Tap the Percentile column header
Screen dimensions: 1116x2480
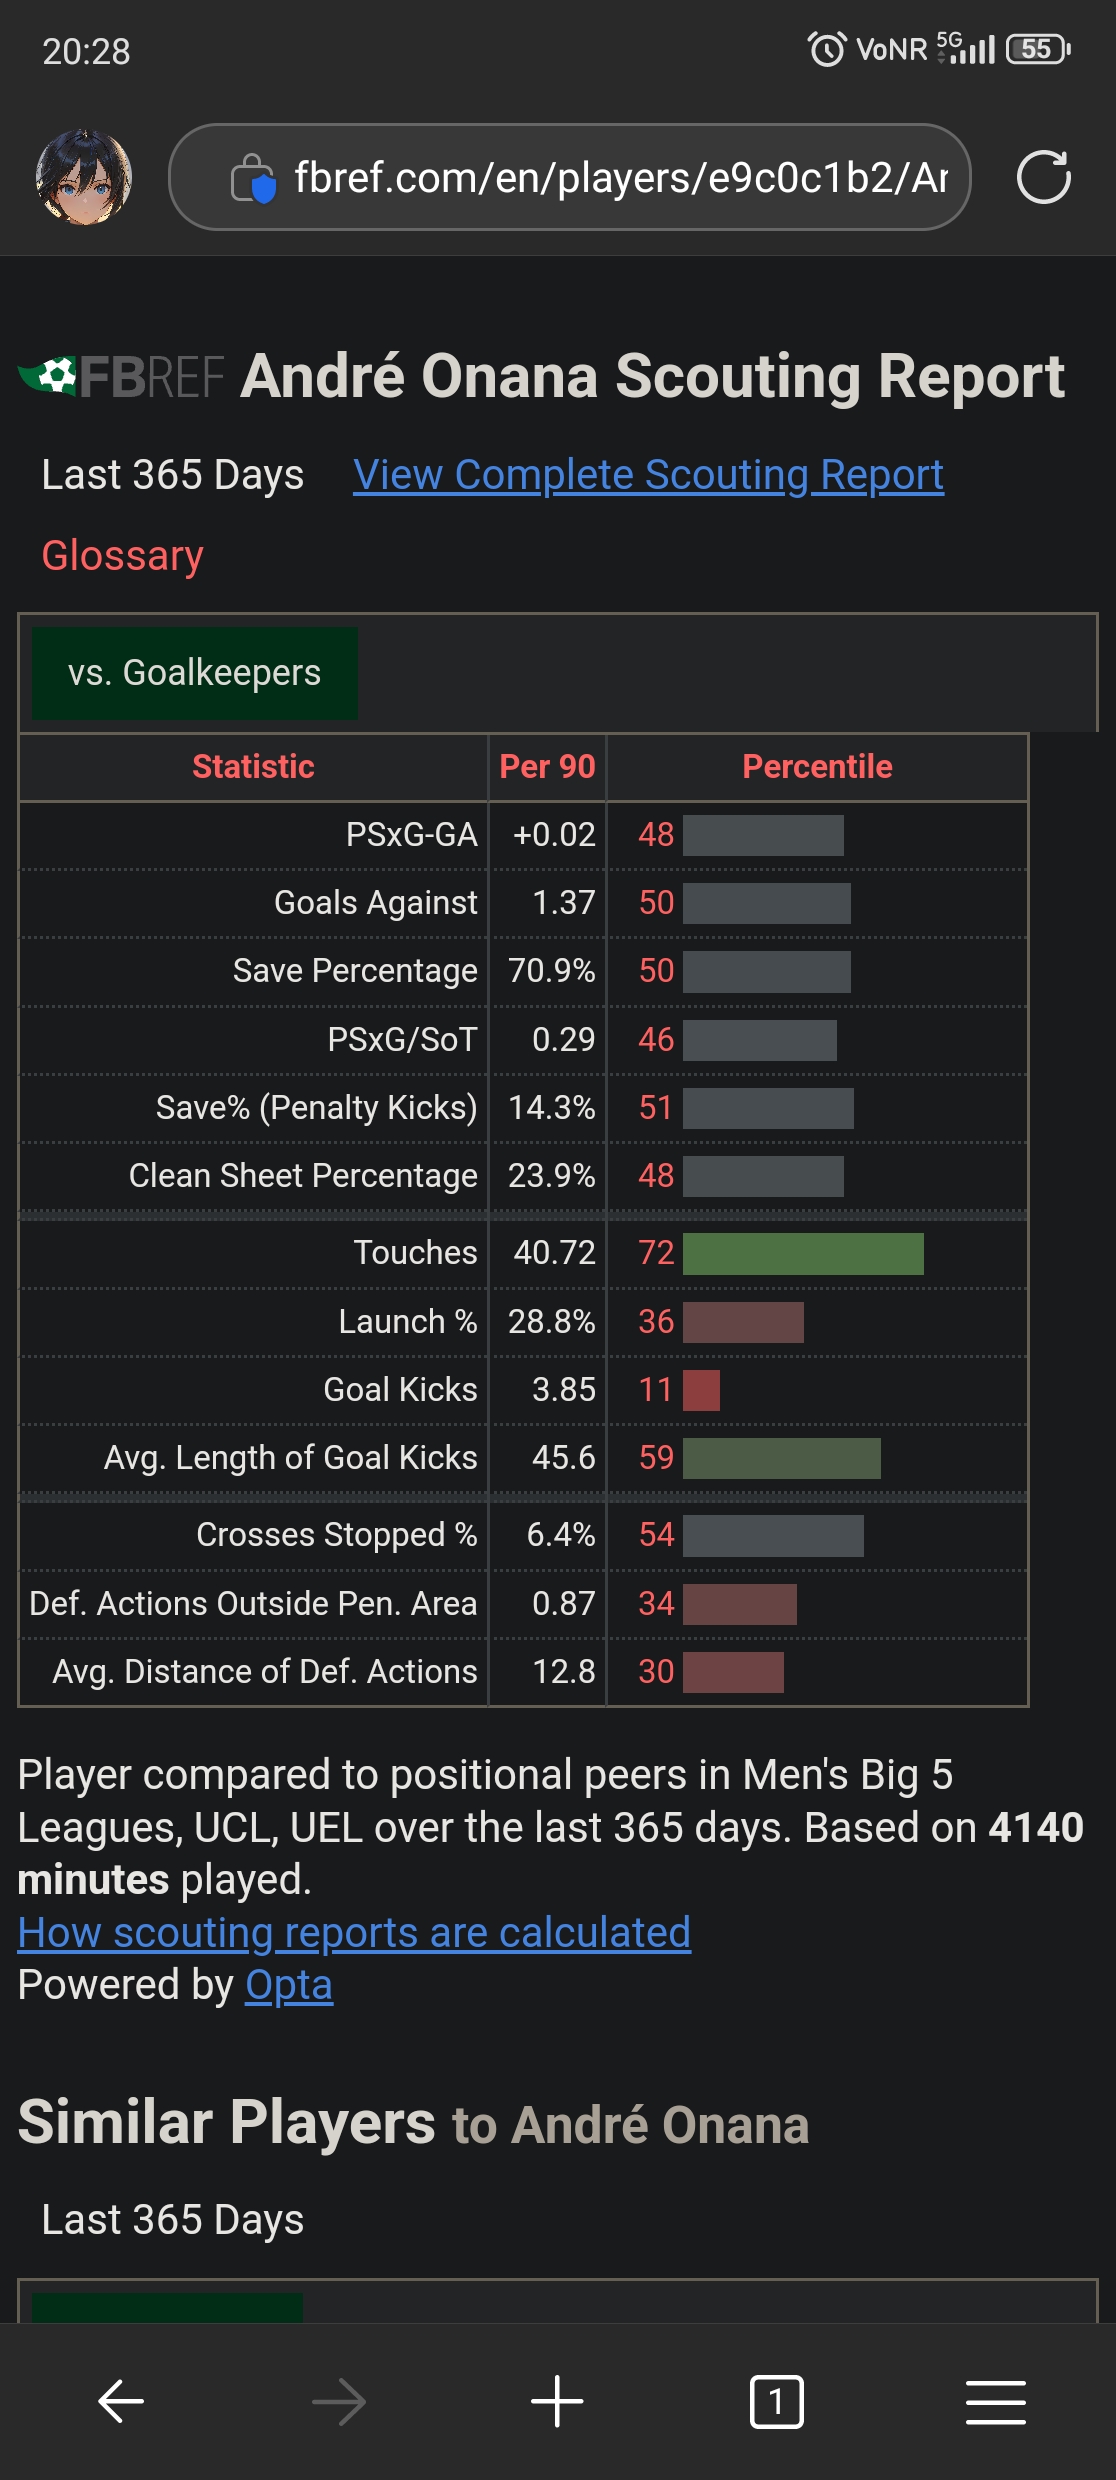point(817,767)
